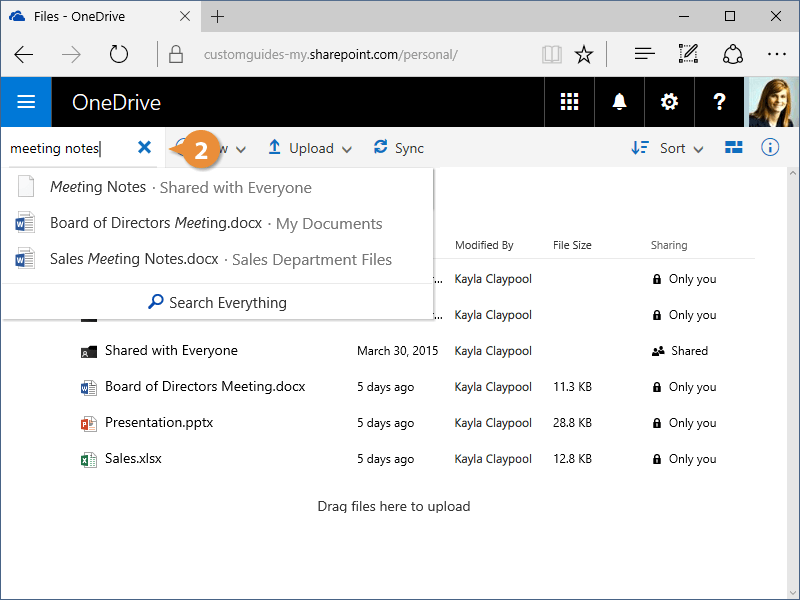Expand the Sort dropdown

click(x=667, y=148)
